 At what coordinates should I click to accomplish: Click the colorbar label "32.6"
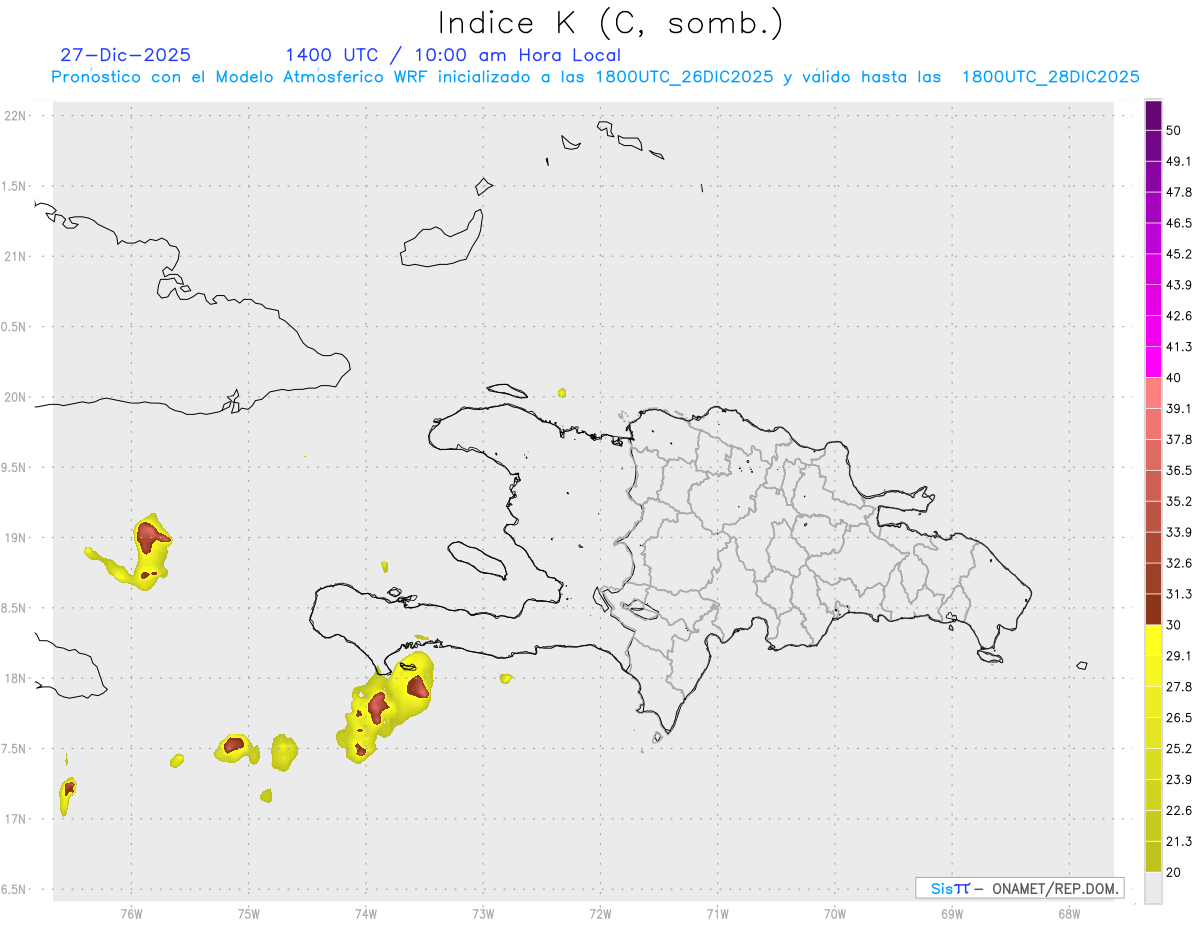pos(1179,563)
